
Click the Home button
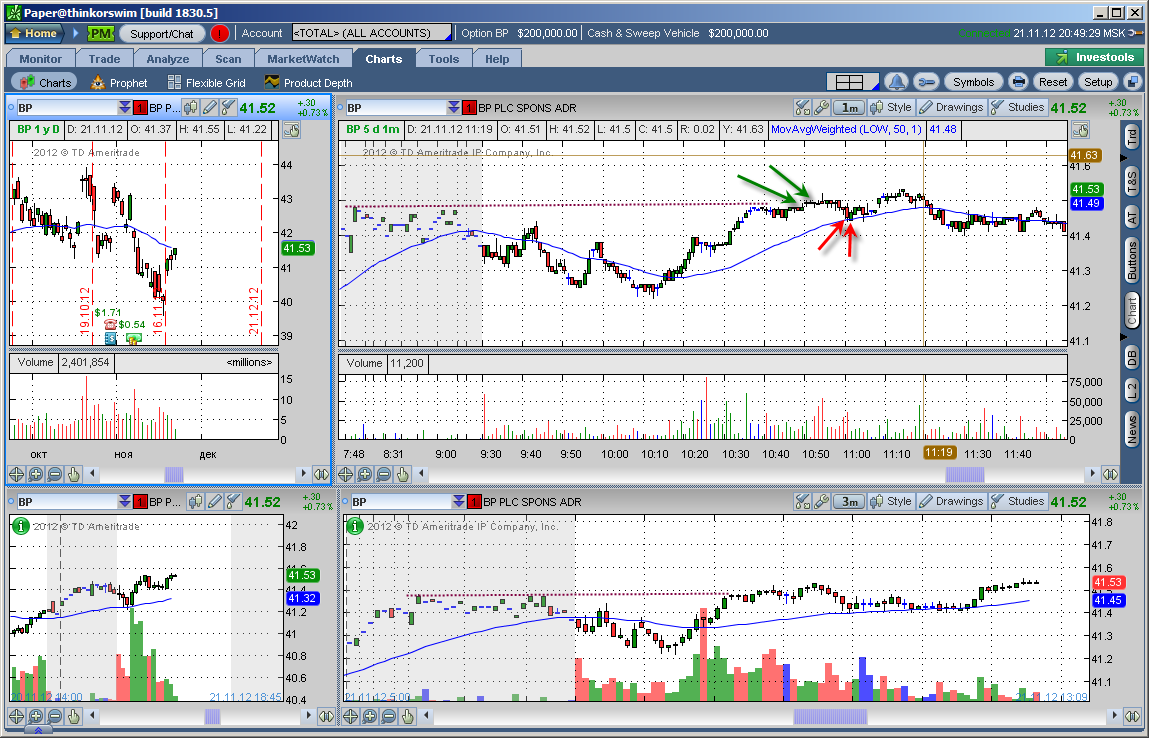point(34,33)
